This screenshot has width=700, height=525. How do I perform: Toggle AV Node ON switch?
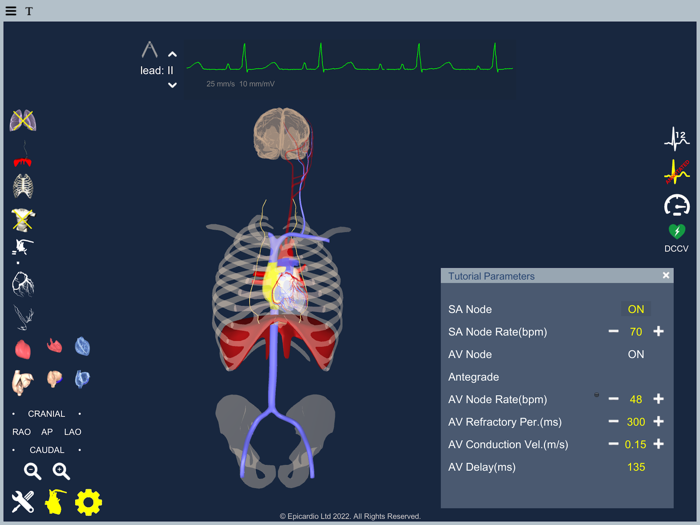636,354
